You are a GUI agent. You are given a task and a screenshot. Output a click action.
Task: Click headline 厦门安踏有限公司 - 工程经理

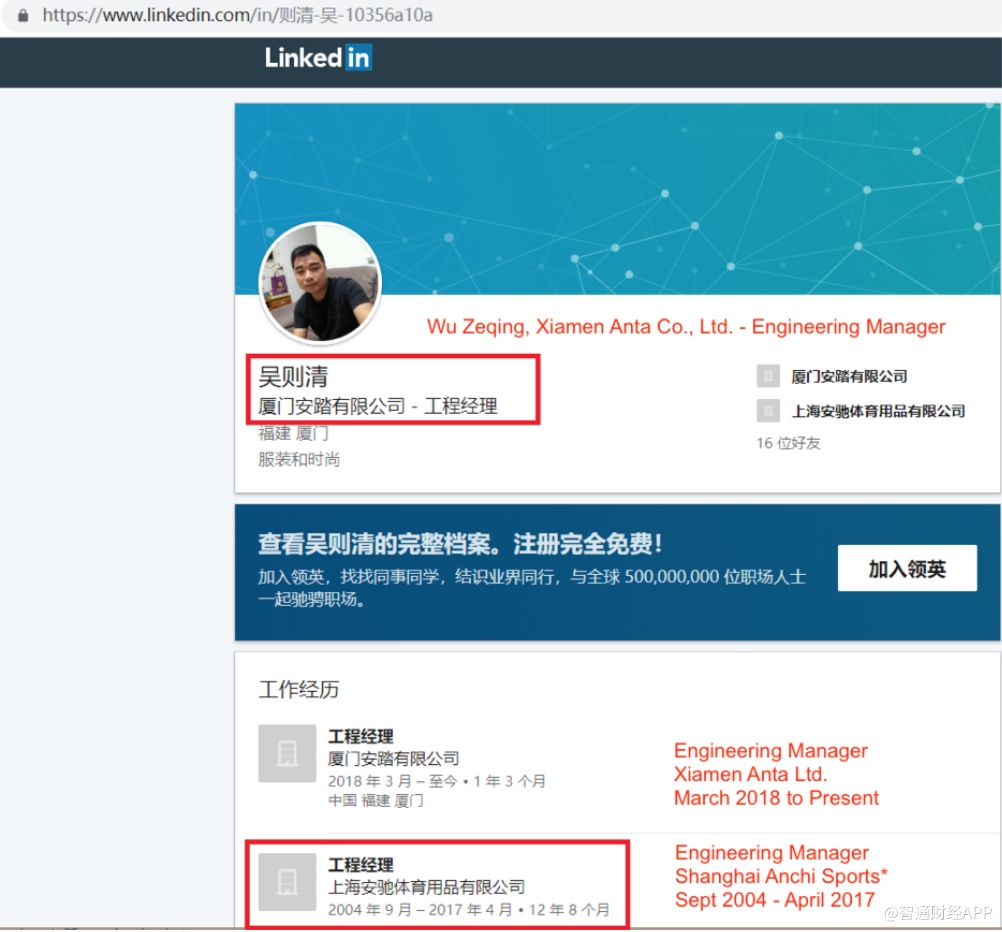pos(378,406)
